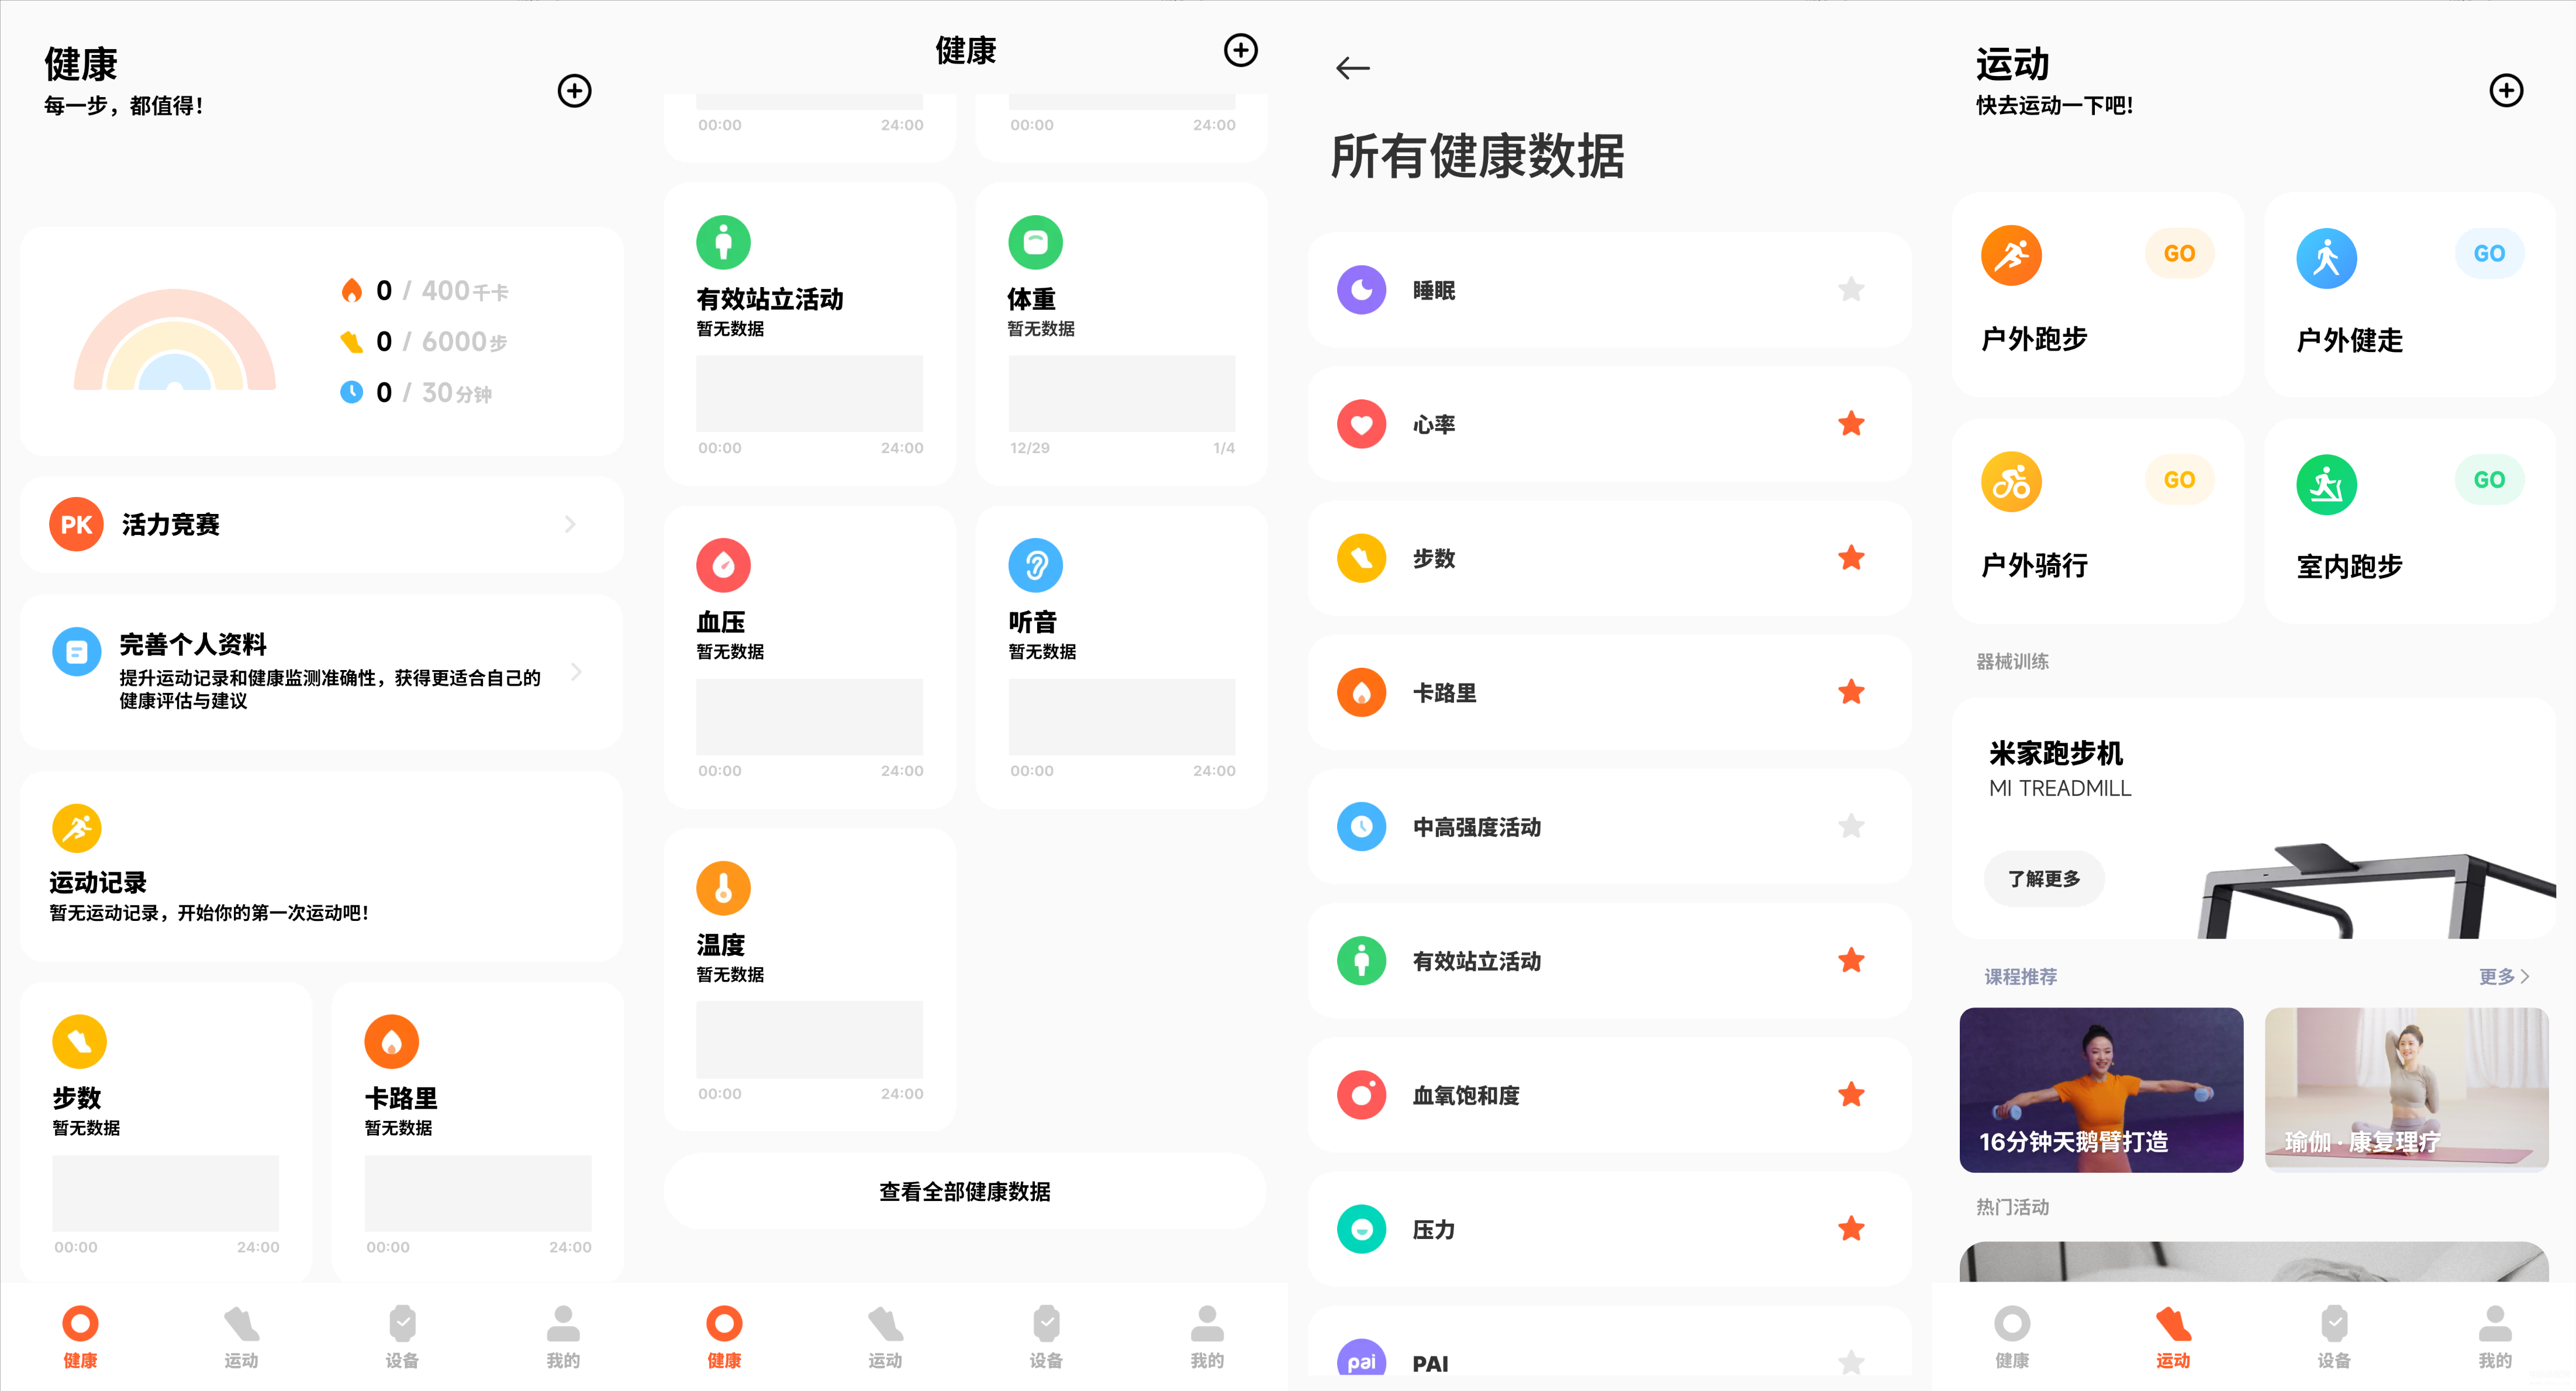This screenshot has width=2576, height=1391.
Task: Start 户外跑步 with GO button
Action: pos(2179,254)
